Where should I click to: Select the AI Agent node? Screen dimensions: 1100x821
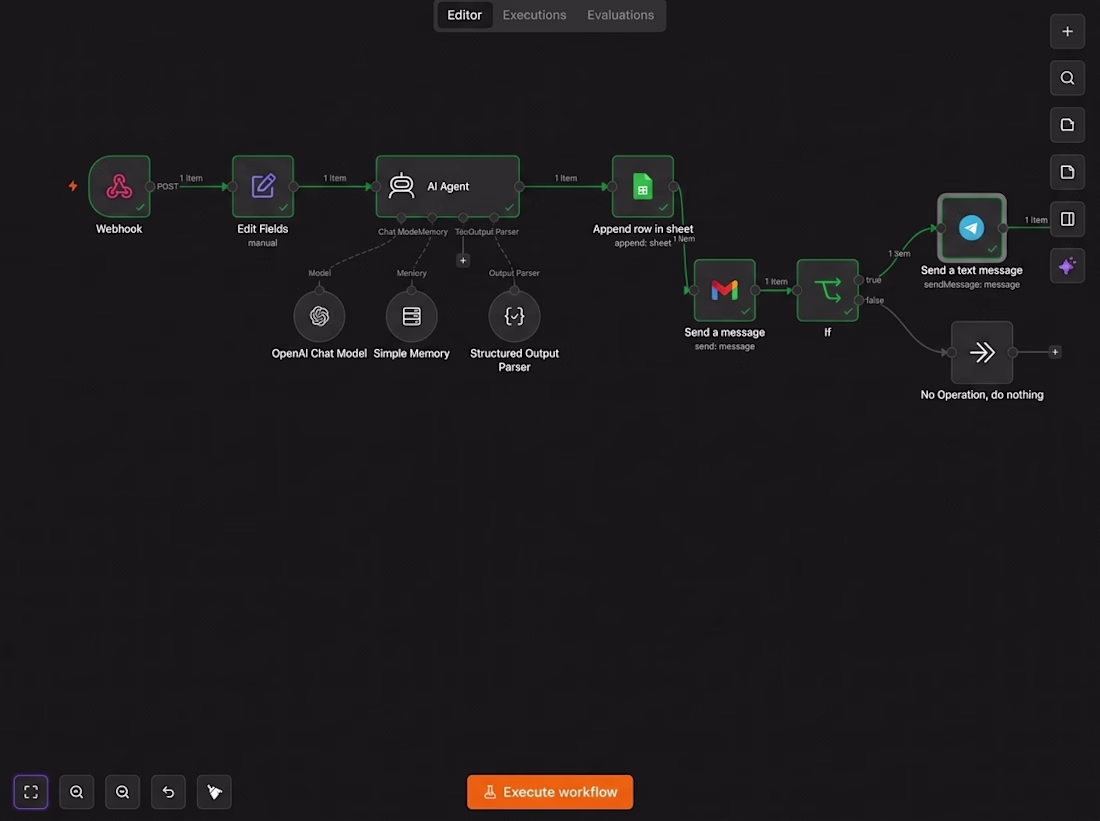pos(448,186)
